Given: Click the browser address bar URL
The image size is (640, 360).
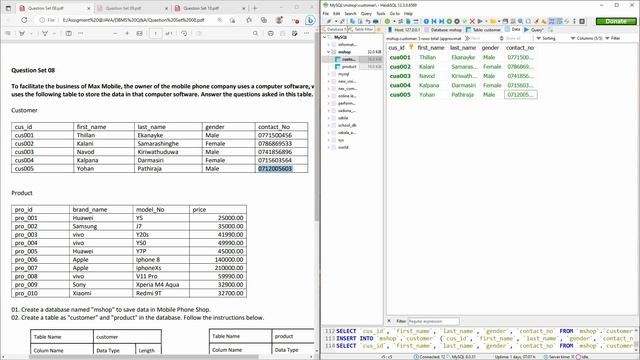Looking at the screenshot, I should 133,20.
